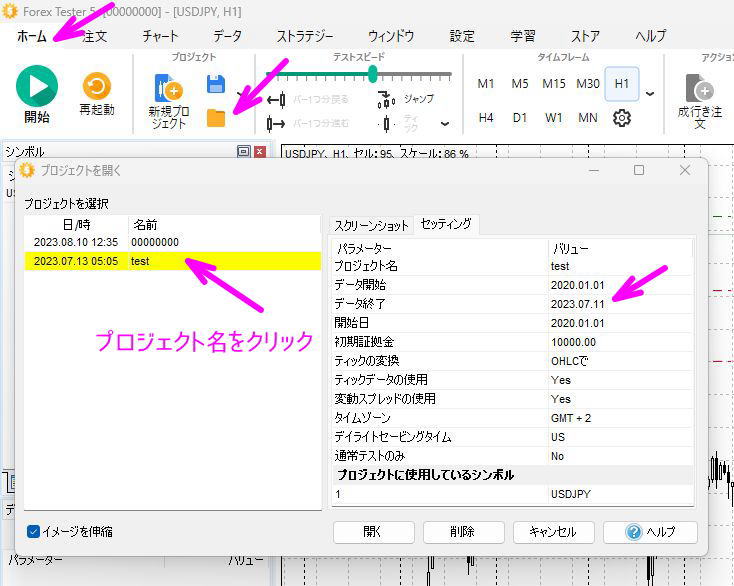Click data start value 2020.01.01

pos(578,285)
